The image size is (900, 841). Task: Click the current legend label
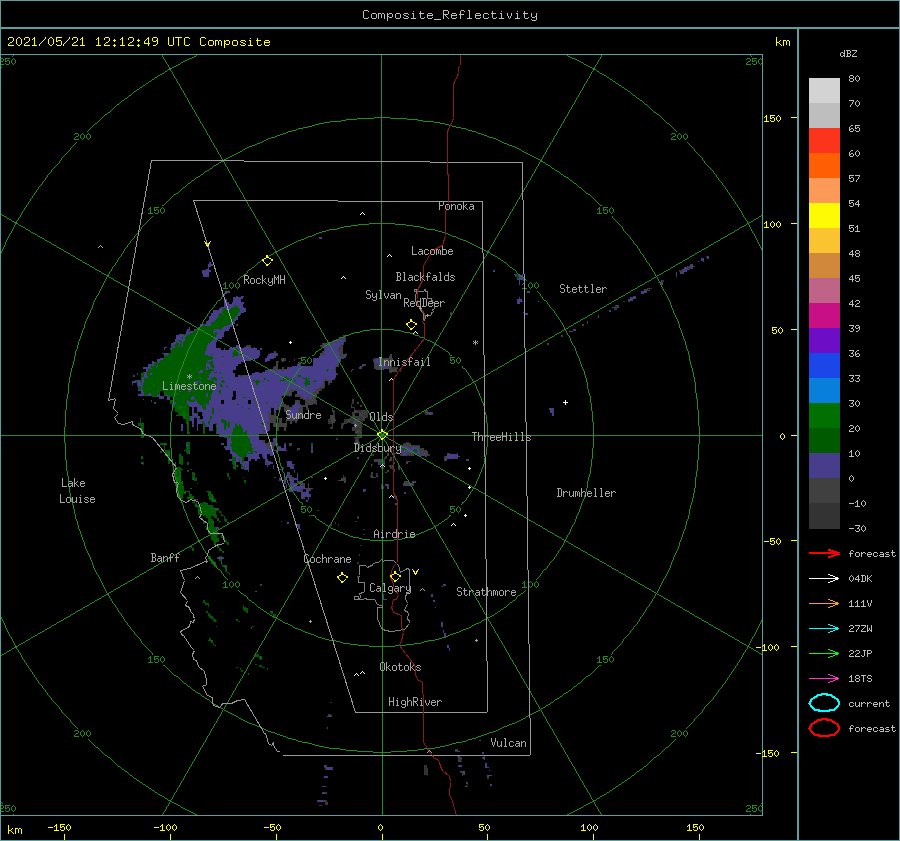tap(869, 703)
